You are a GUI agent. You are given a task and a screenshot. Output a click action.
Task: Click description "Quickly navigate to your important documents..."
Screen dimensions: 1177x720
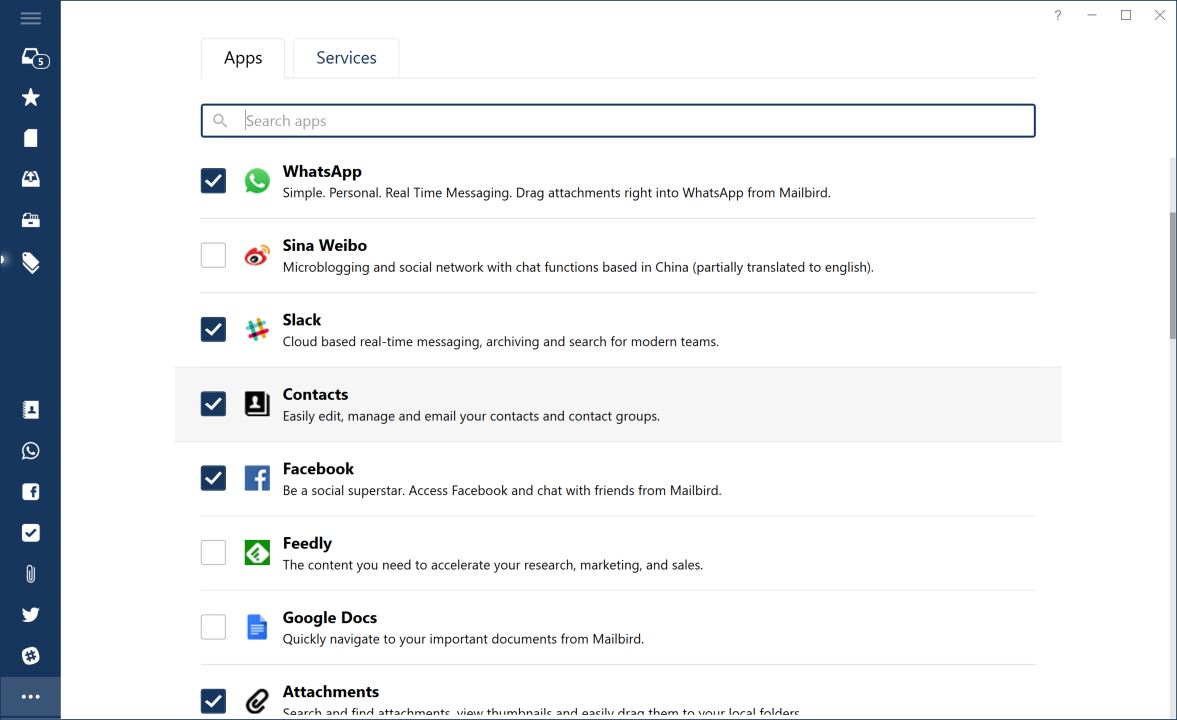pos(463,639)
